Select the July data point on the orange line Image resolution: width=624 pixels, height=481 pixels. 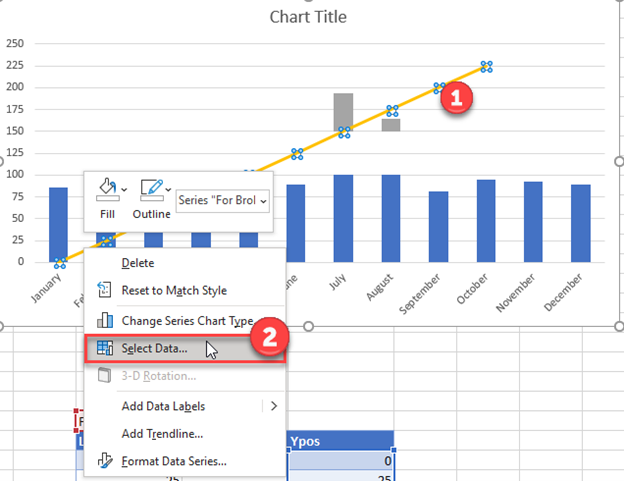[344, 132]
